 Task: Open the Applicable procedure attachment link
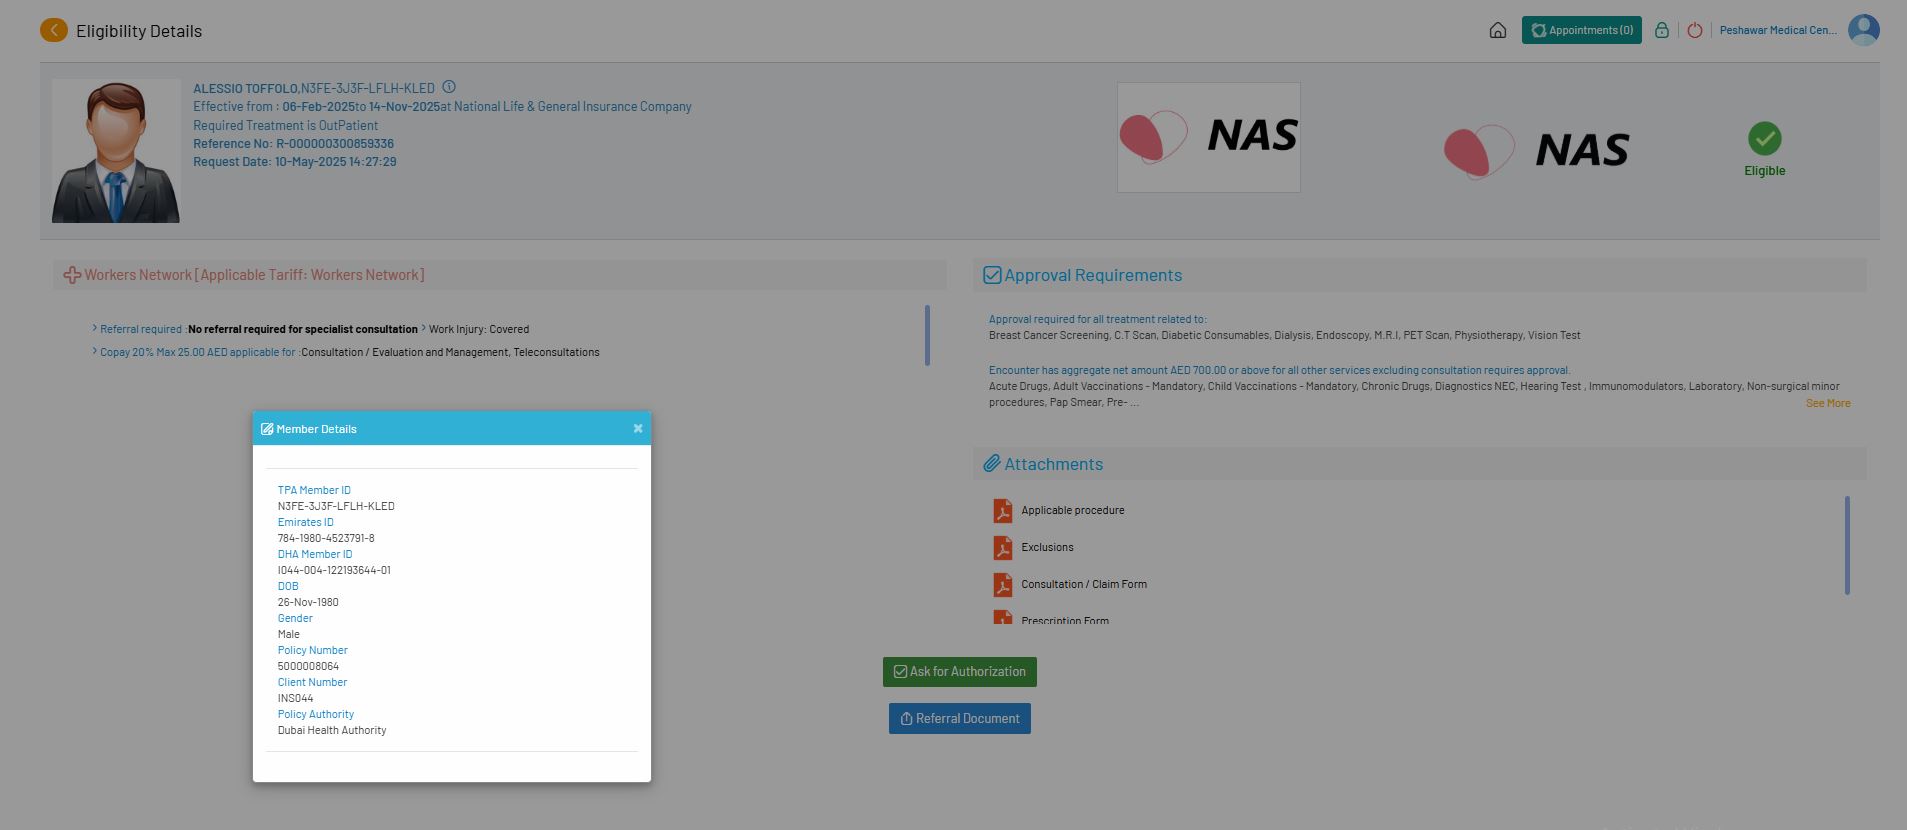[x=1073, y=510]
